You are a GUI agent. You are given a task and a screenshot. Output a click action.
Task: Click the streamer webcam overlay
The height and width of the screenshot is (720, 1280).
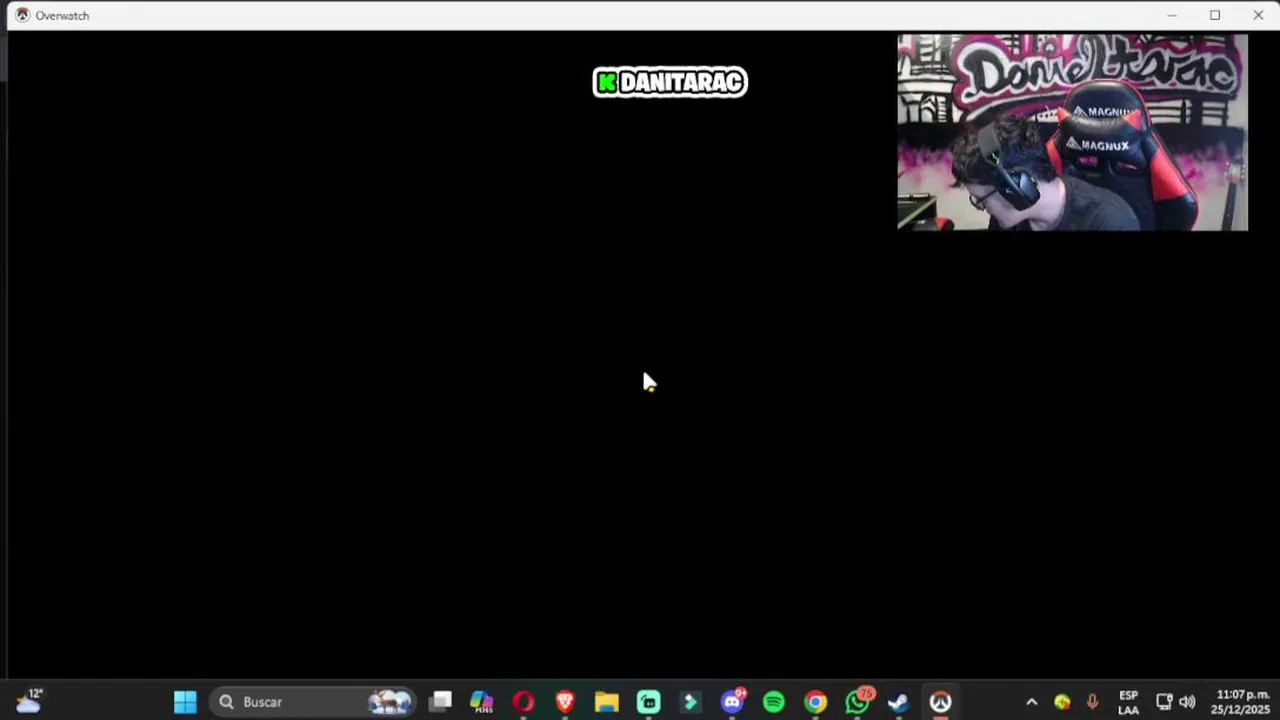tap(1072, 132)
